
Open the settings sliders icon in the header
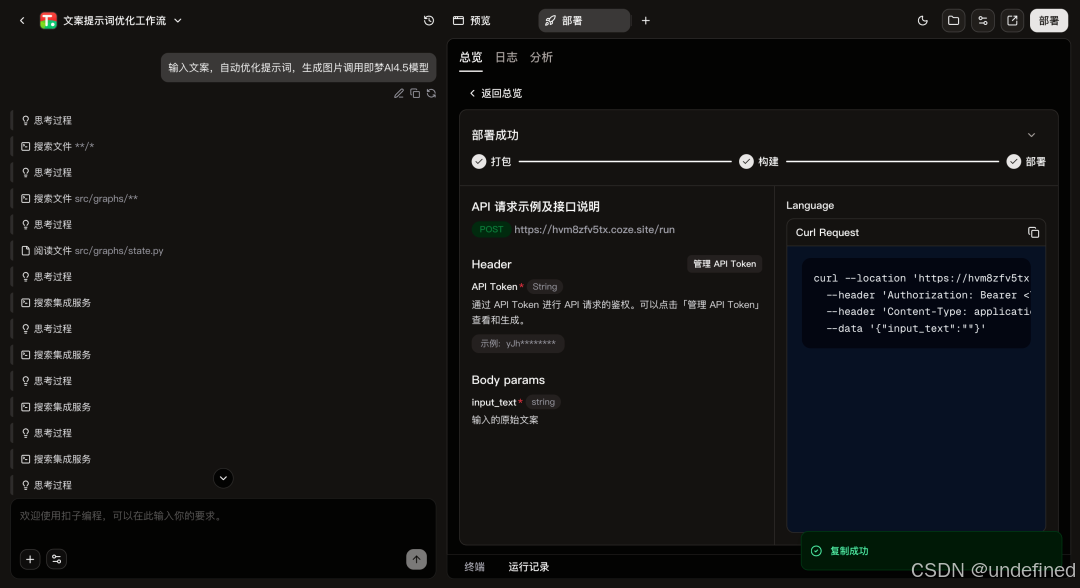[983, 21]
